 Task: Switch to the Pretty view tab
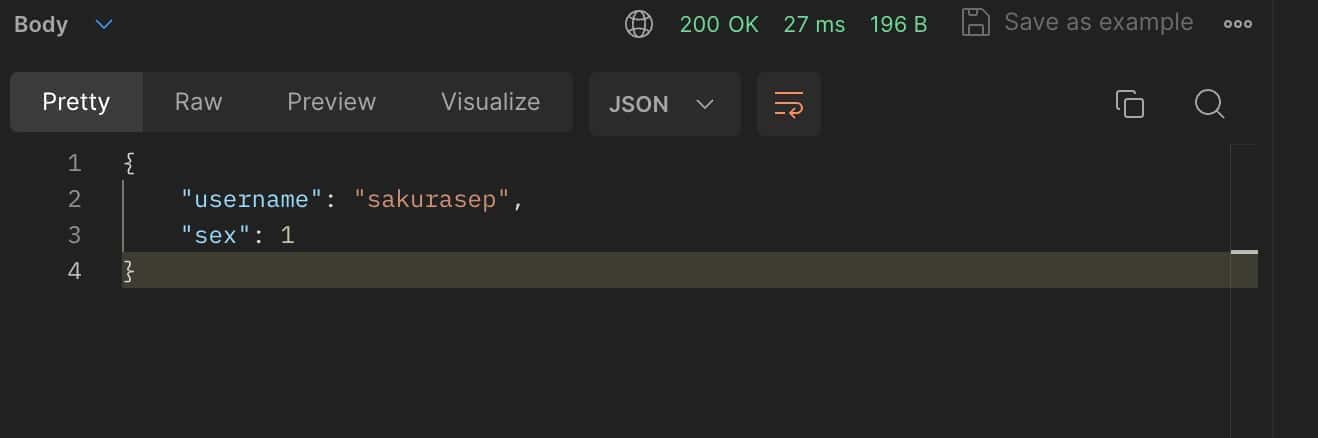point(76,102)
